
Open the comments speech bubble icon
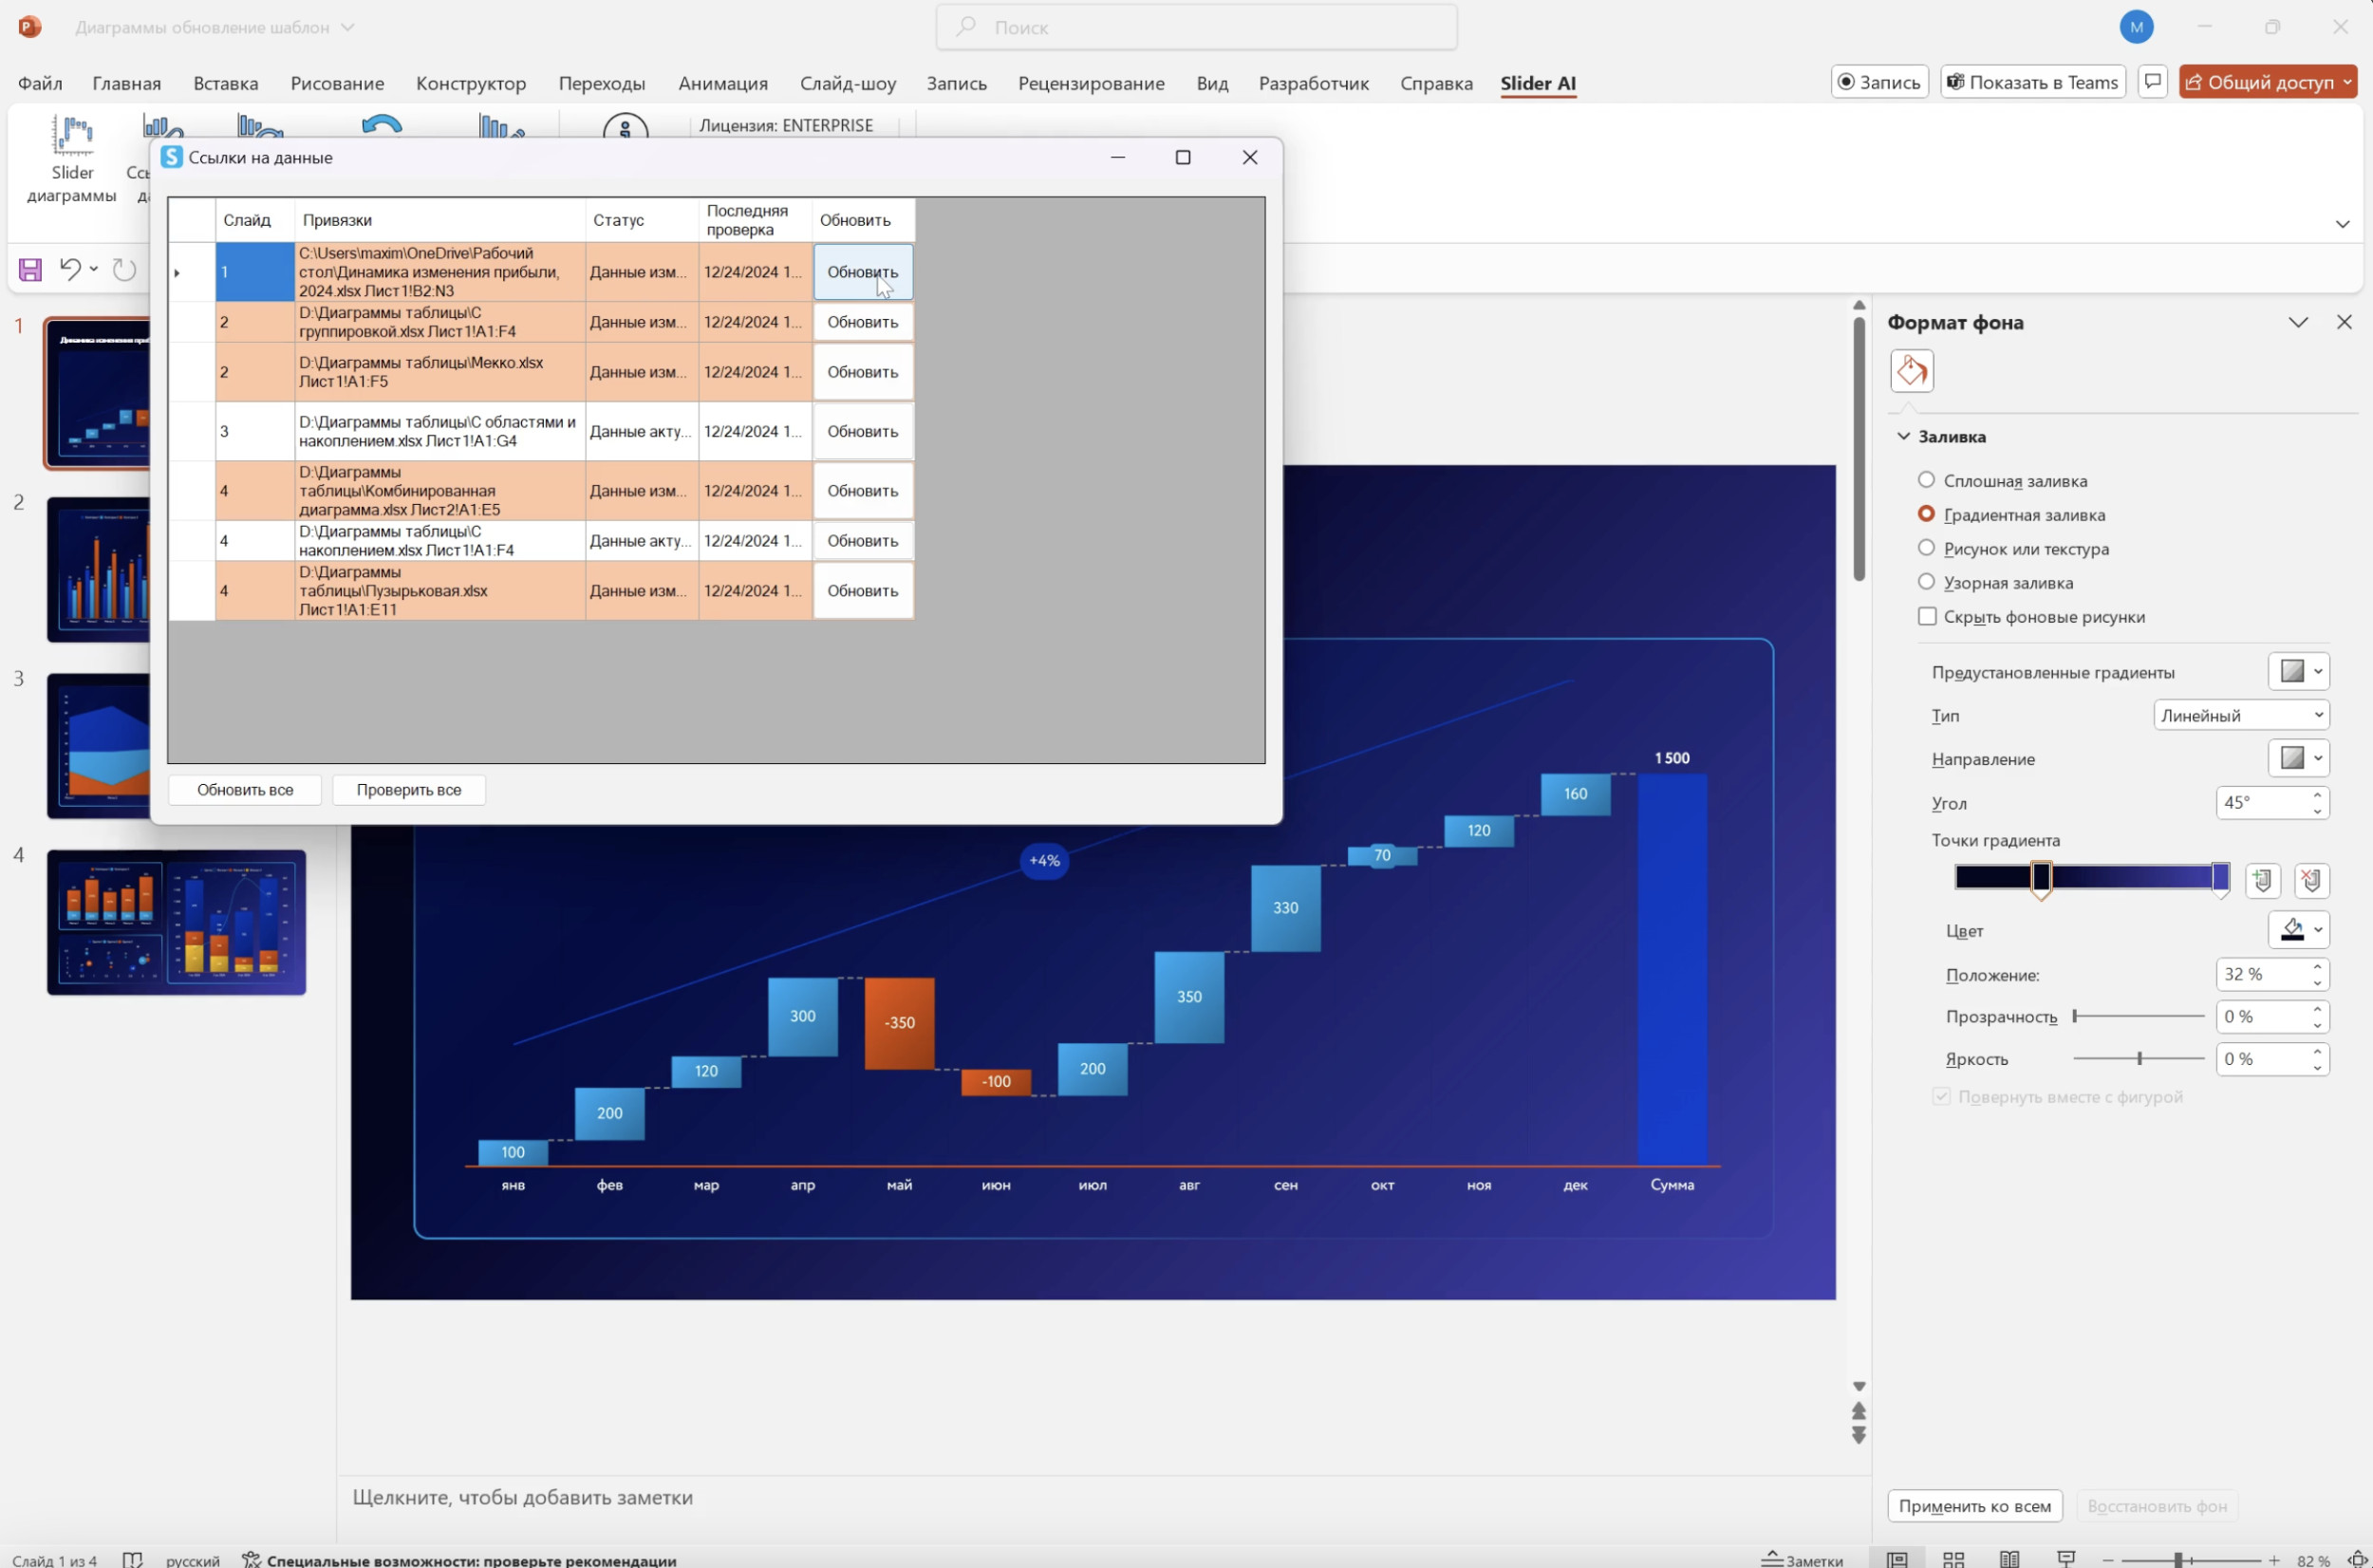(2152, 82)
